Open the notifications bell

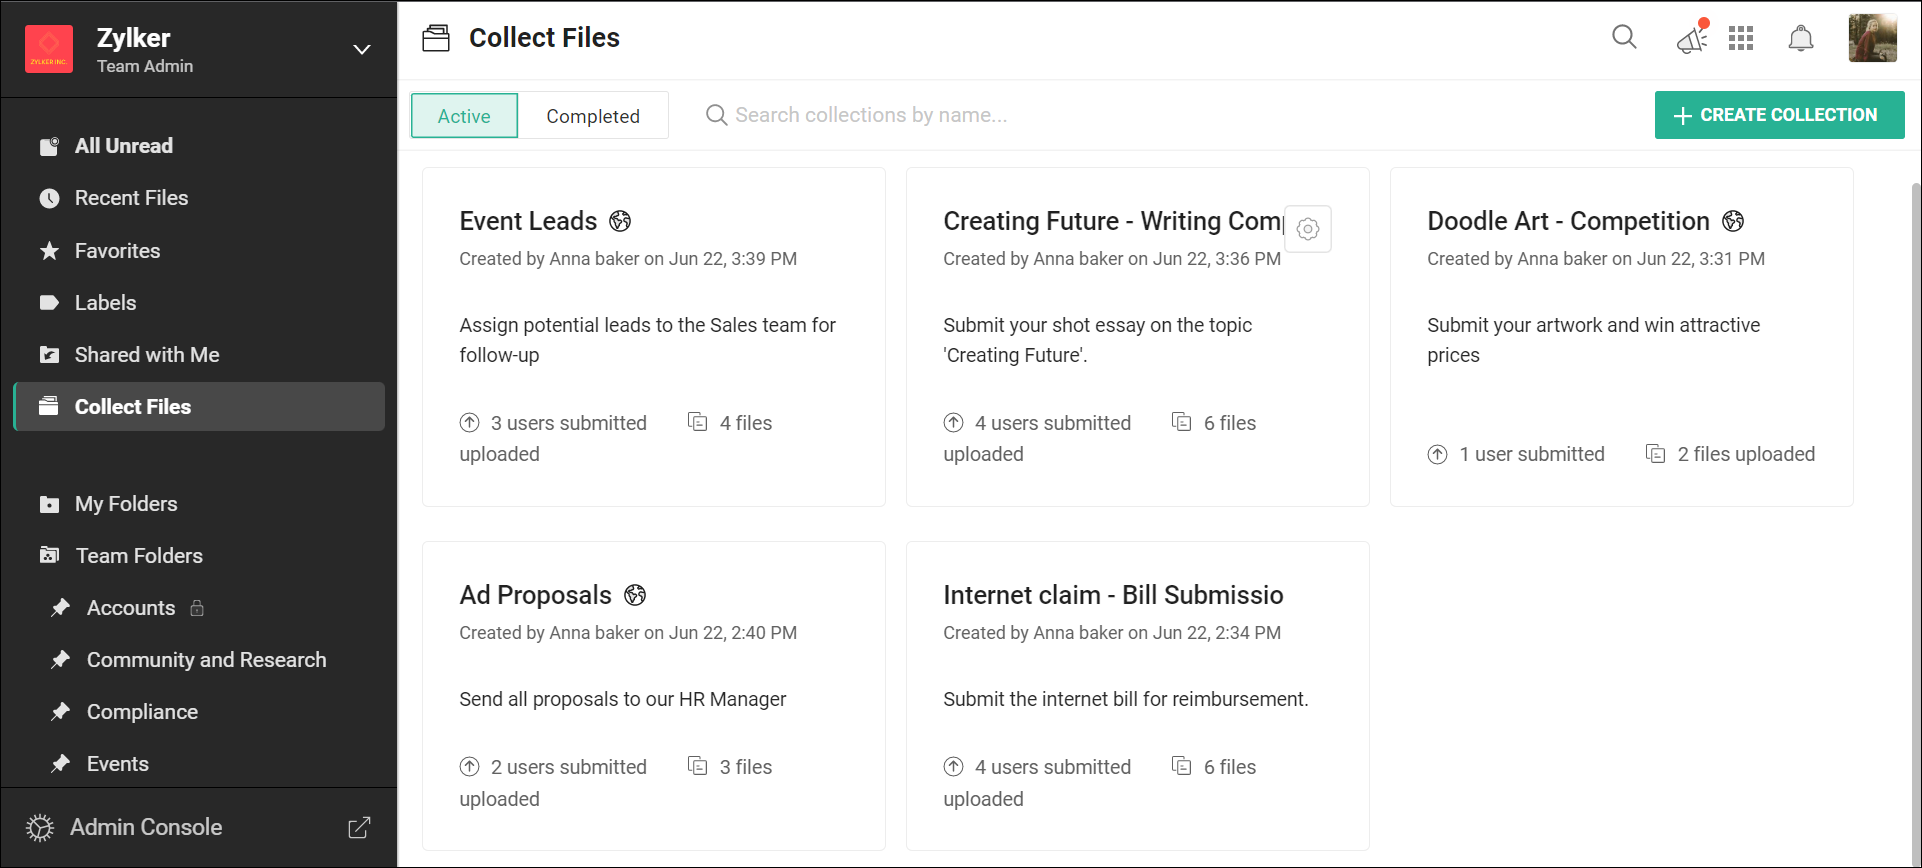[1800, 39]
